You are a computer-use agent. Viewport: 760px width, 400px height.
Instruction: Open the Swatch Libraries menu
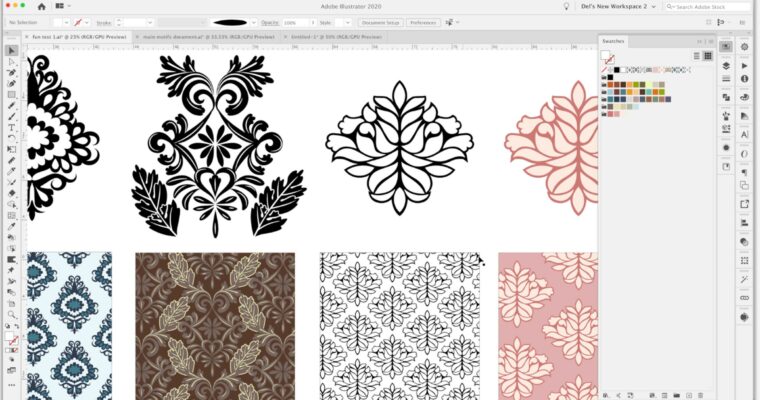tap(606, 396)
